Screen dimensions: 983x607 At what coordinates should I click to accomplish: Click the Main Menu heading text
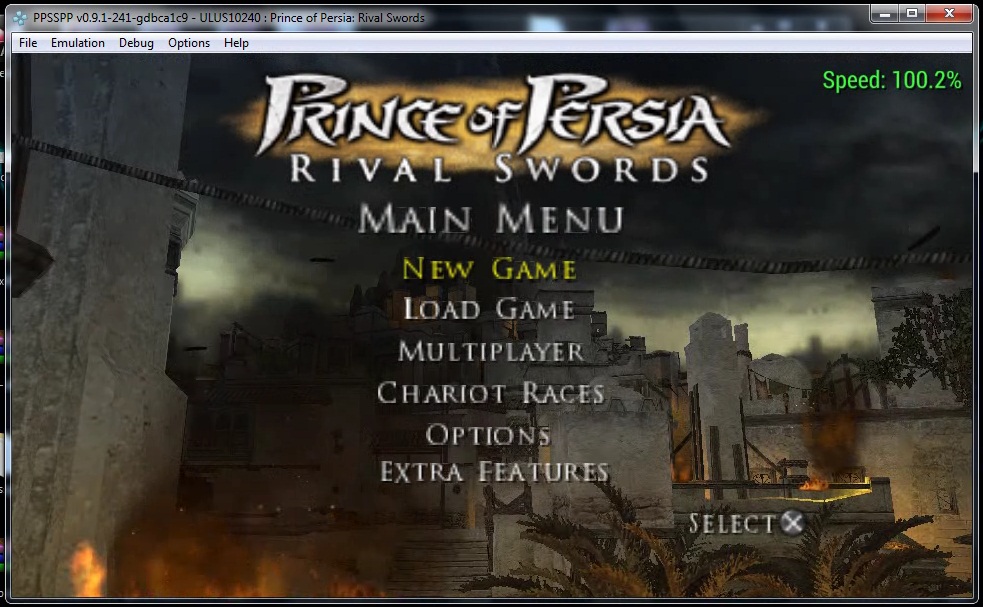[x=490, y=218]
